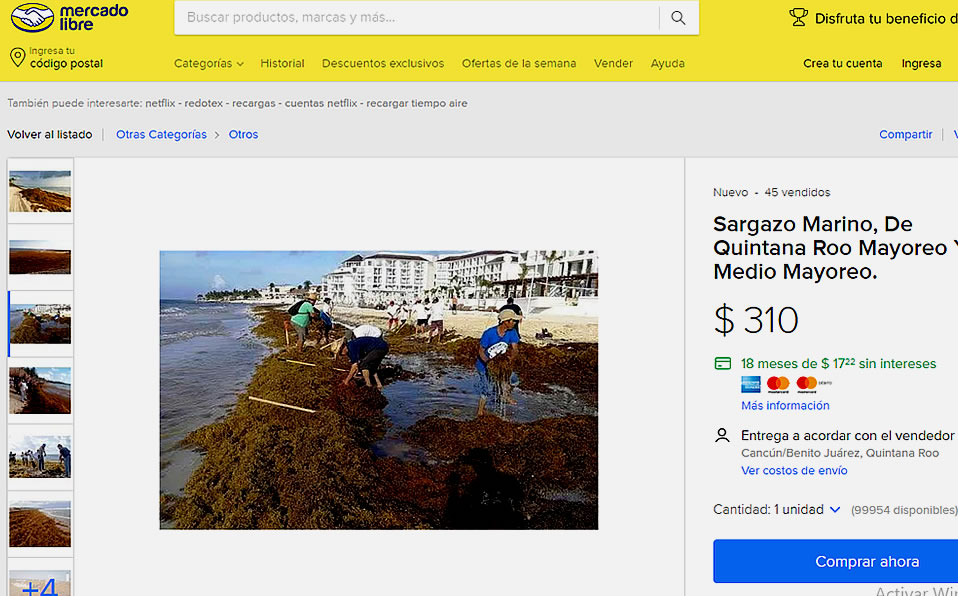The image size is (958, 596).
Task: Click the Compartir link
Action: point(905,134)
